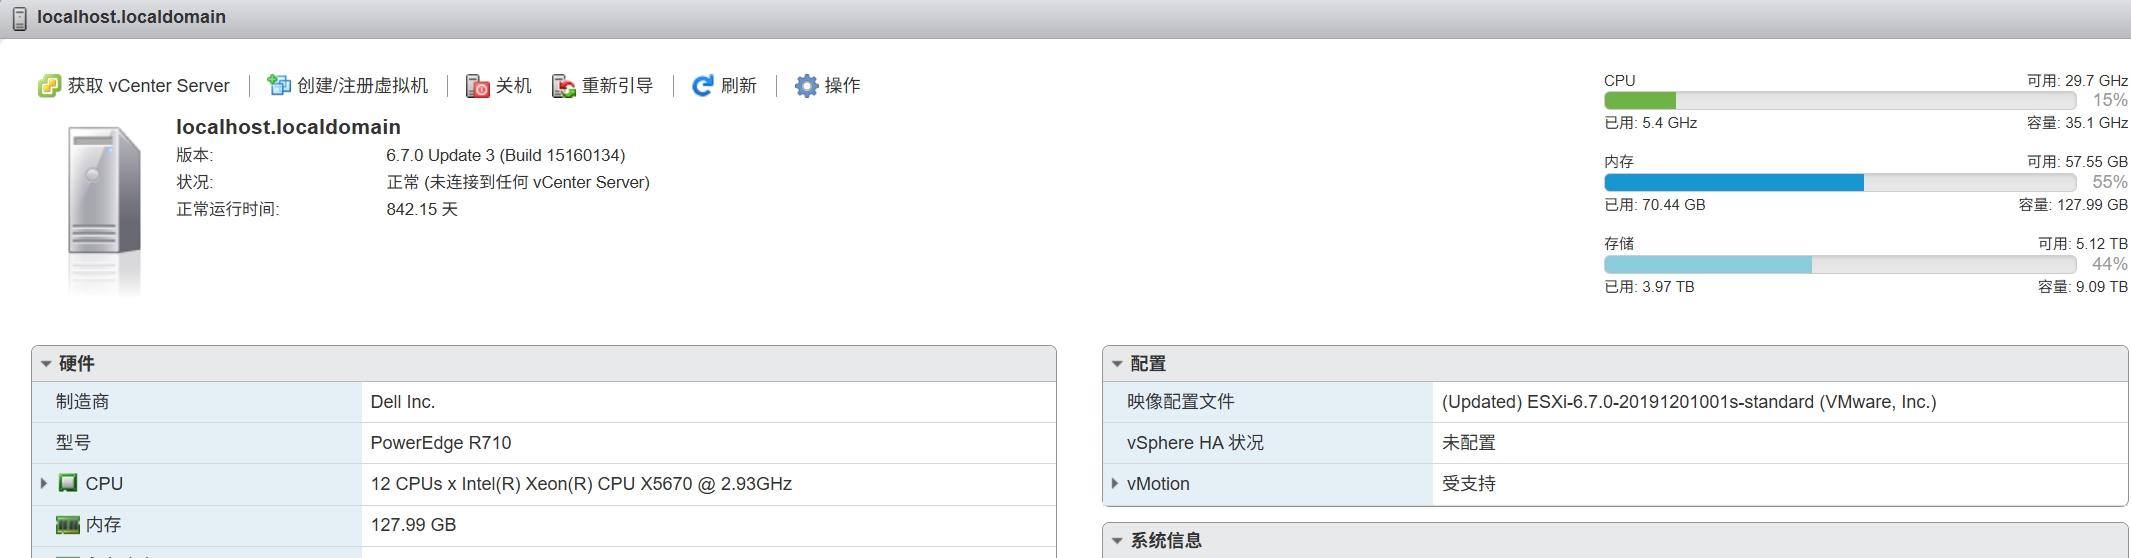Collapse the 配置 panel
Image resolution: width=2131 pixels, height=558 pixels.
(1117, 364)
